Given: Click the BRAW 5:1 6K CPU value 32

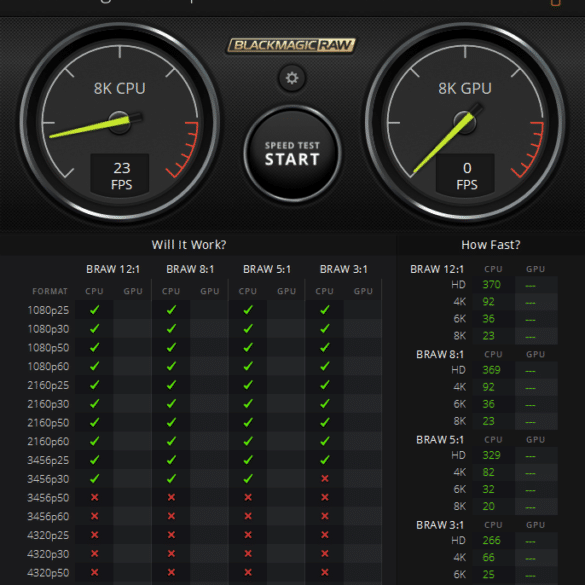Looking at the screenshot, I should click(x=488, y=489).
